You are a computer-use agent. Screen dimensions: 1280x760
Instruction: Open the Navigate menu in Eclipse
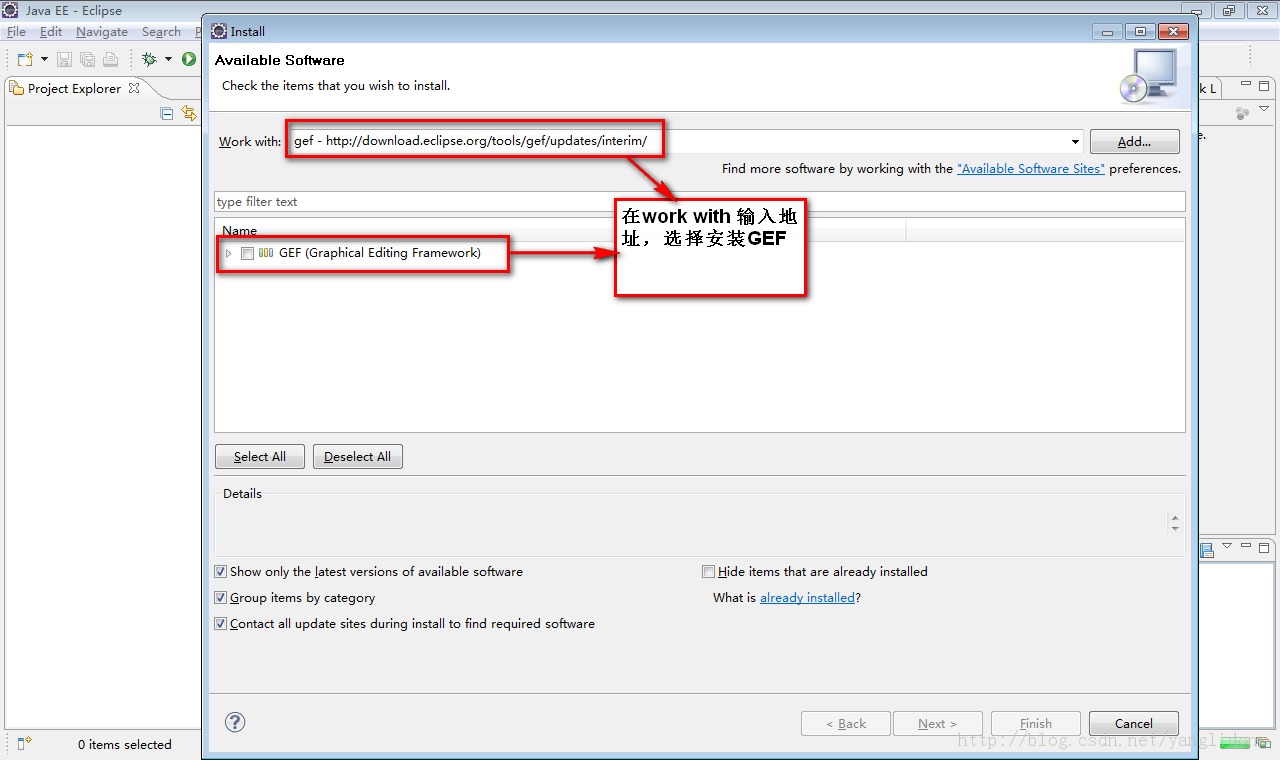[102, 32]
